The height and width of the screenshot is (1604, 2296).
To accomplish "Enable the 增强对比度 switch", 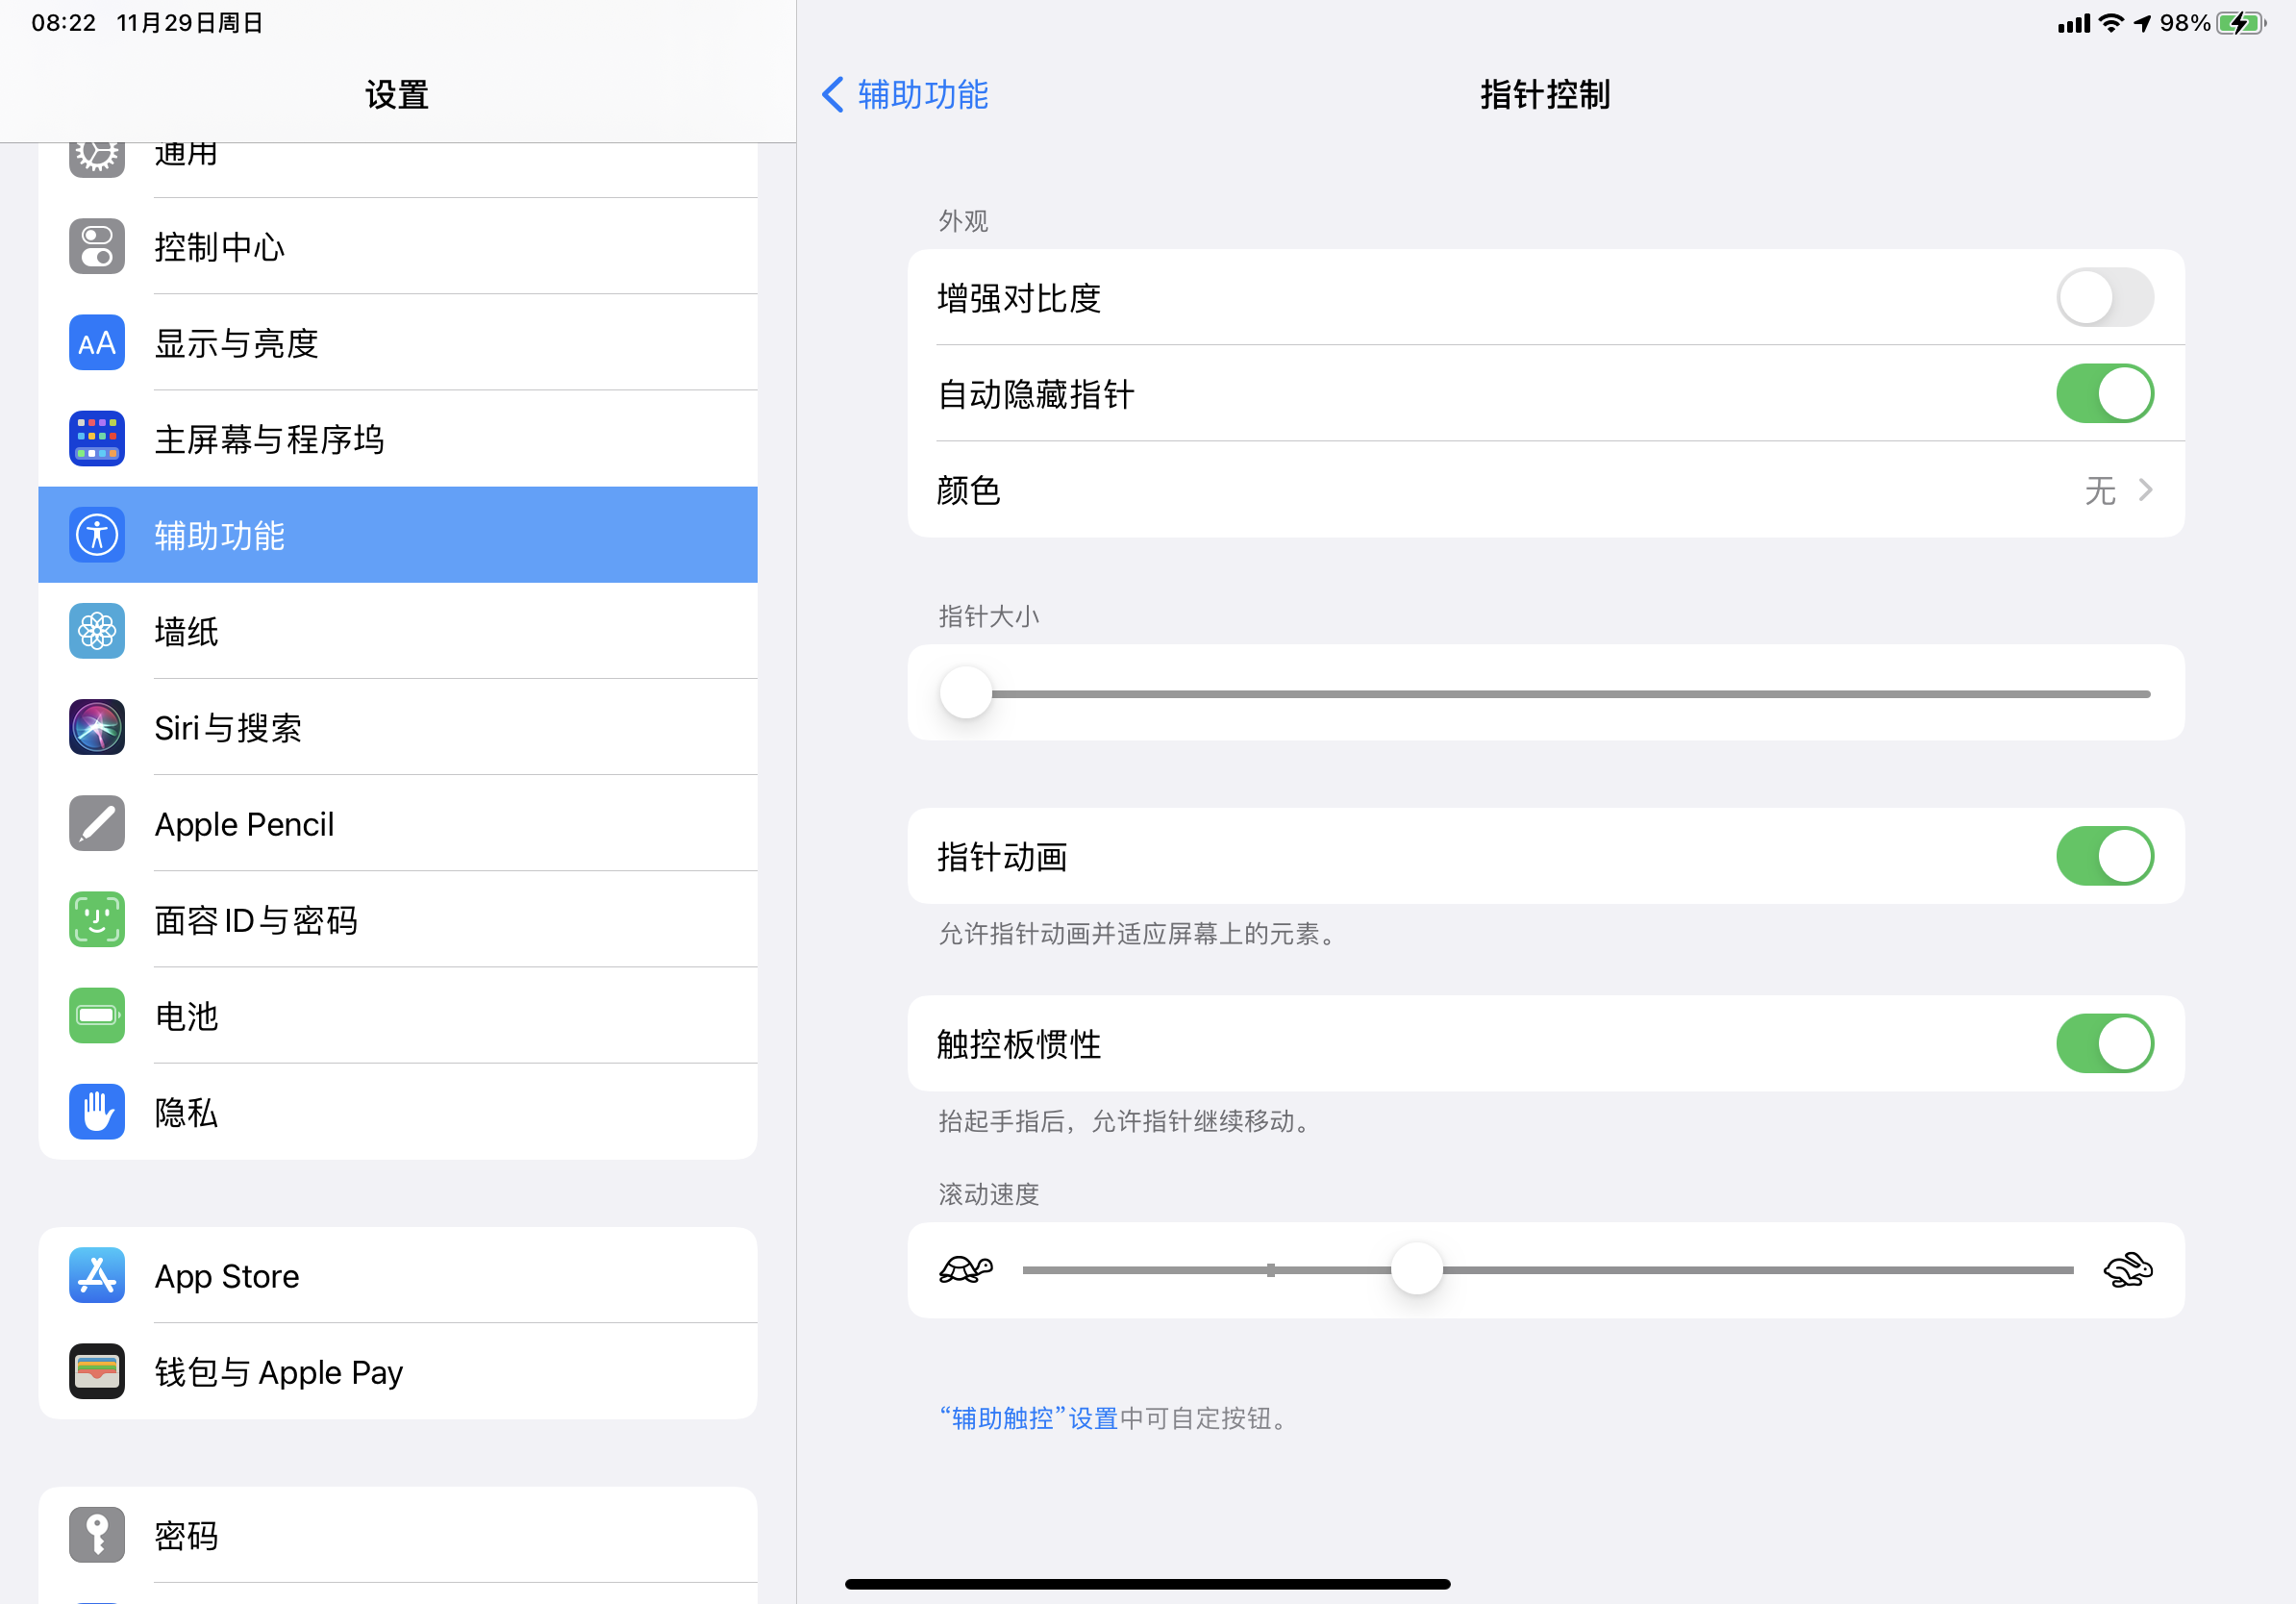I will [2104, 297].
